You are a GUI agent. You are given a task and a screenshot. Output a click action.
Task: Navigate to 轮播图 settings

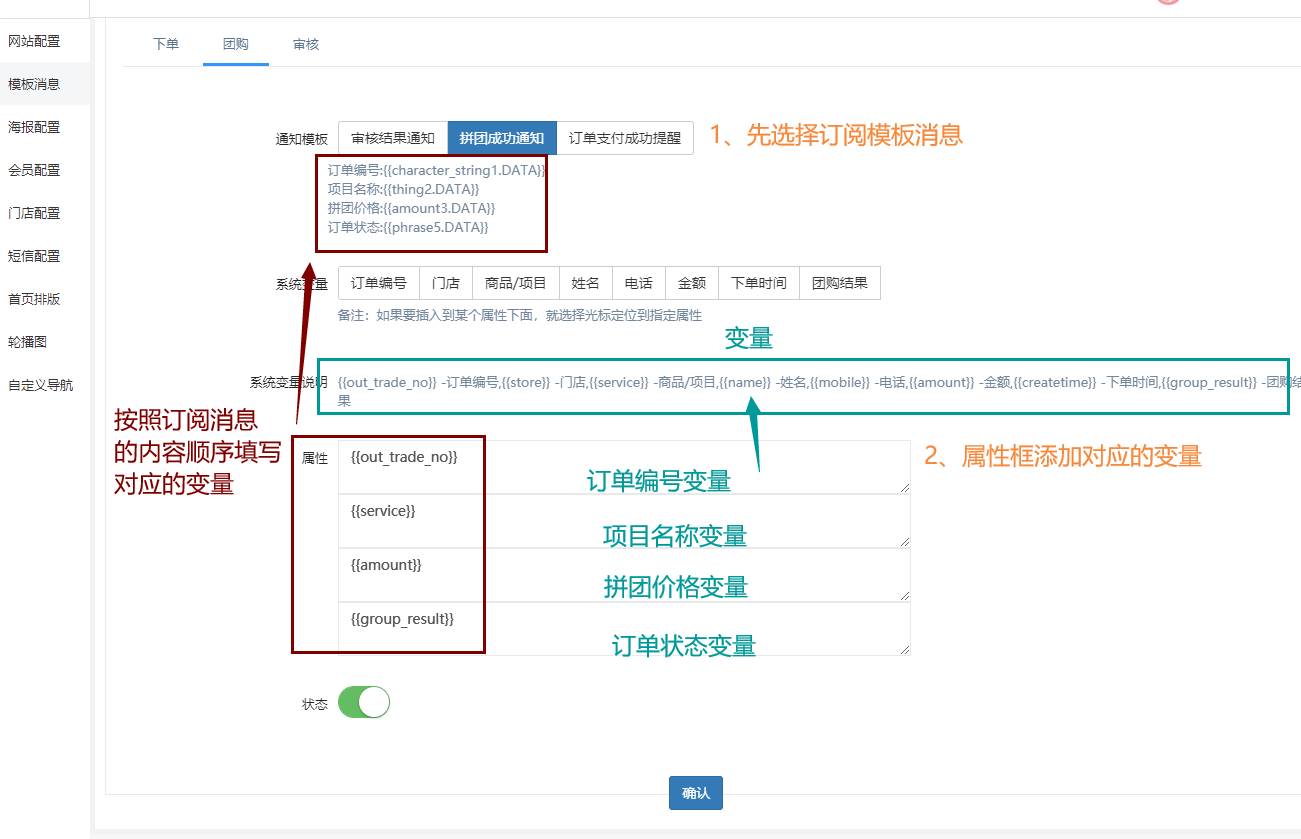(x=28, y=342)
